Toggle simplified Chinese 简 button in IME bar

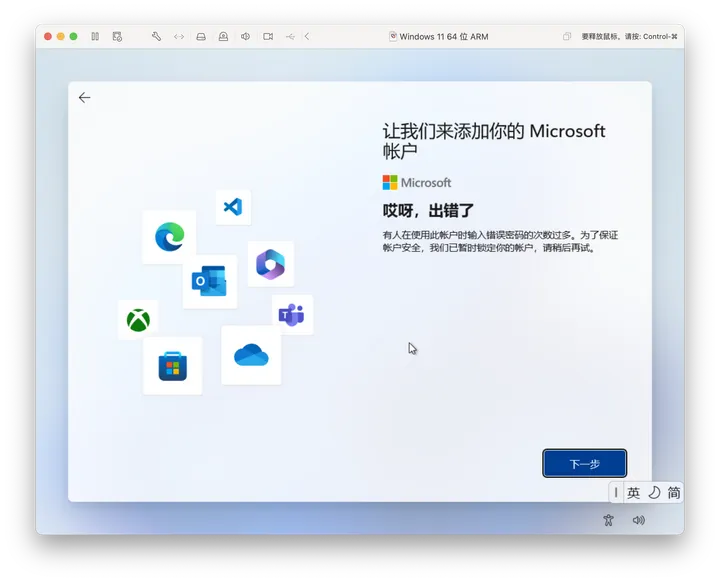[x=674, y=493]
